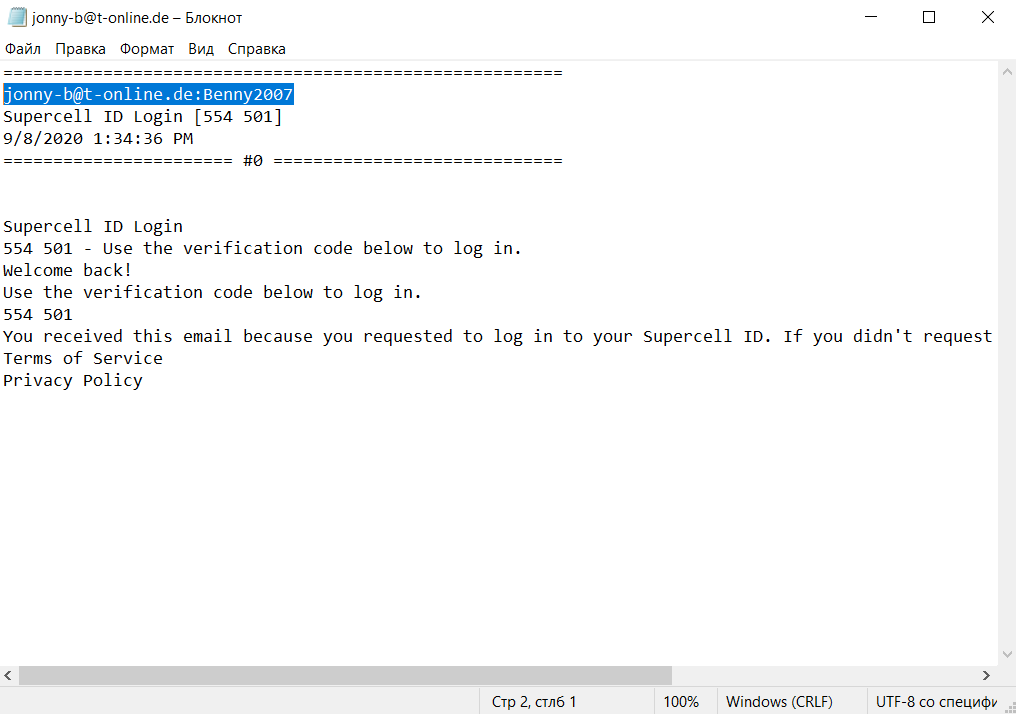Click the horizontal scrollbar thumb
This screenshot has width=1016, height=714.
345,676
